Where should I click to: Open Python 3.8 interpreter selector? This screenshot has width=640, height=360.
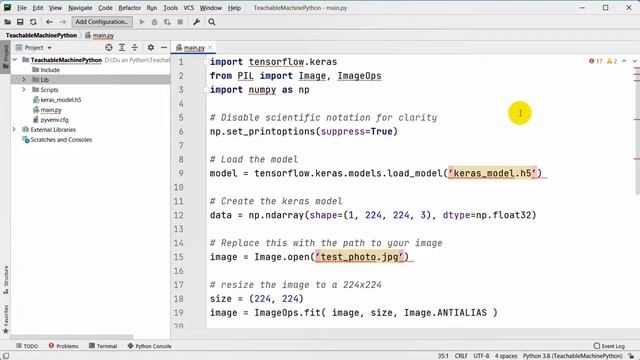point(573,356)
